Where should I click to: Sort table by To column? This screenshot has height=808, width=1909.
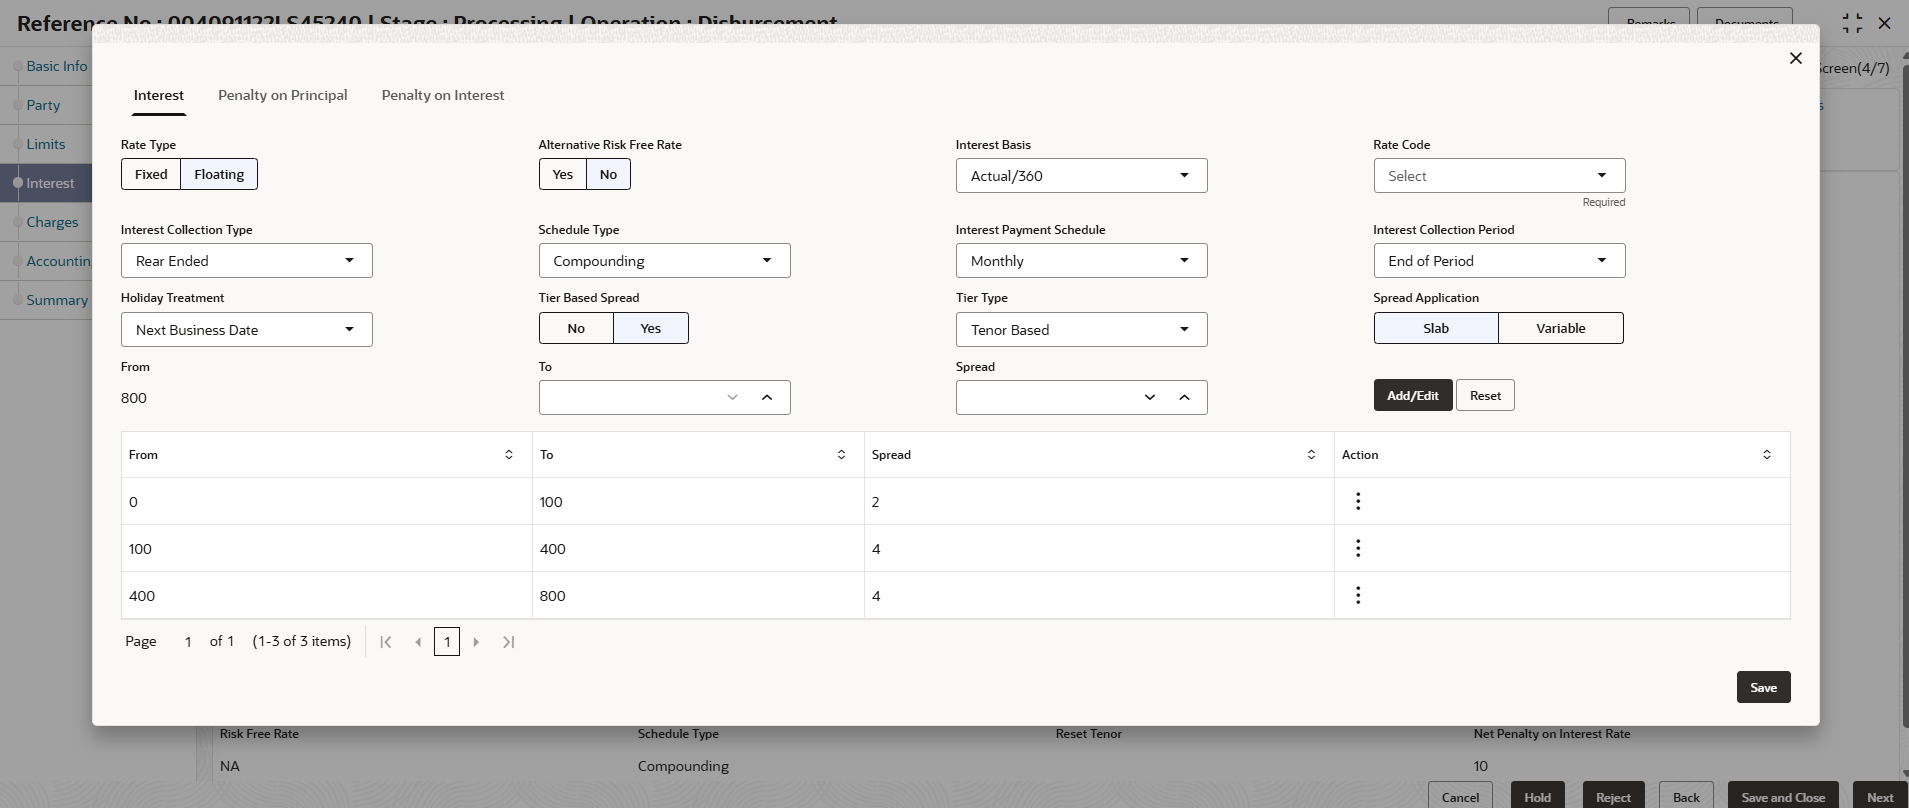pyautogui.click(x=841, y=455)
